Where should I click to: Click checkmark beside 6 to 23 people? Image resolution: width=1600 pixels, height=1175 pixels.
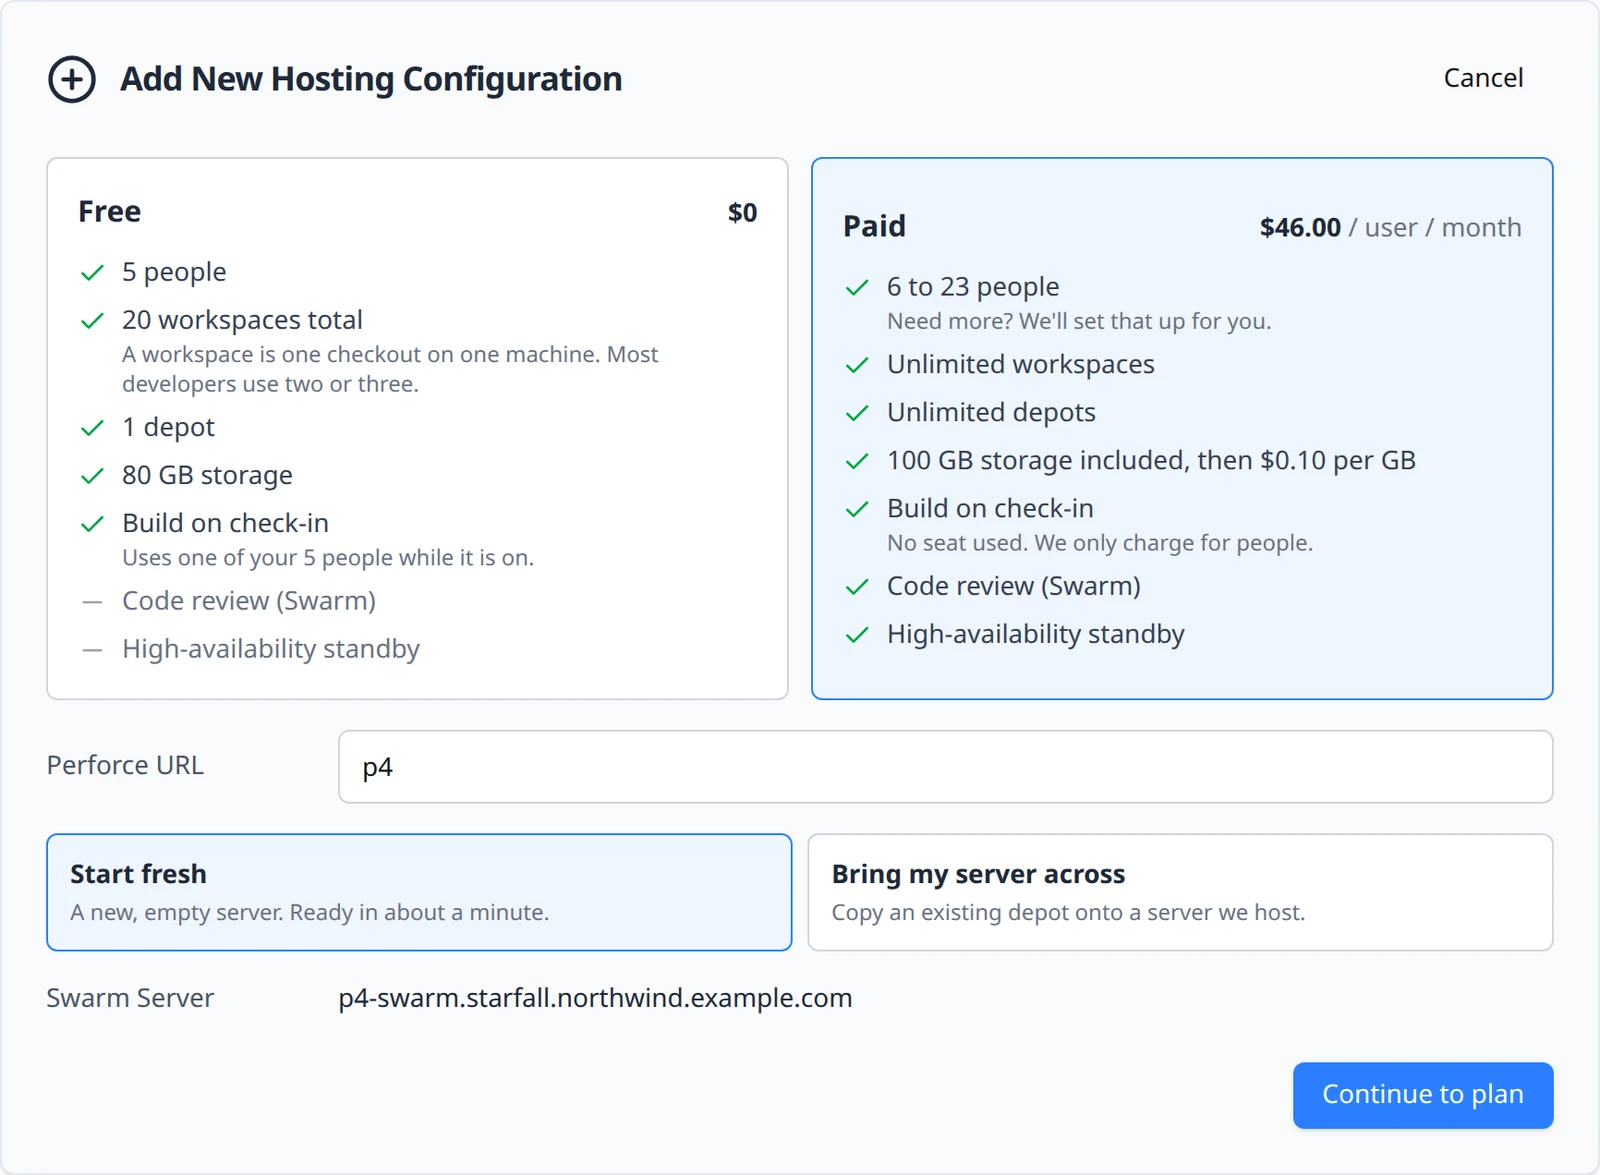[857, 288]
